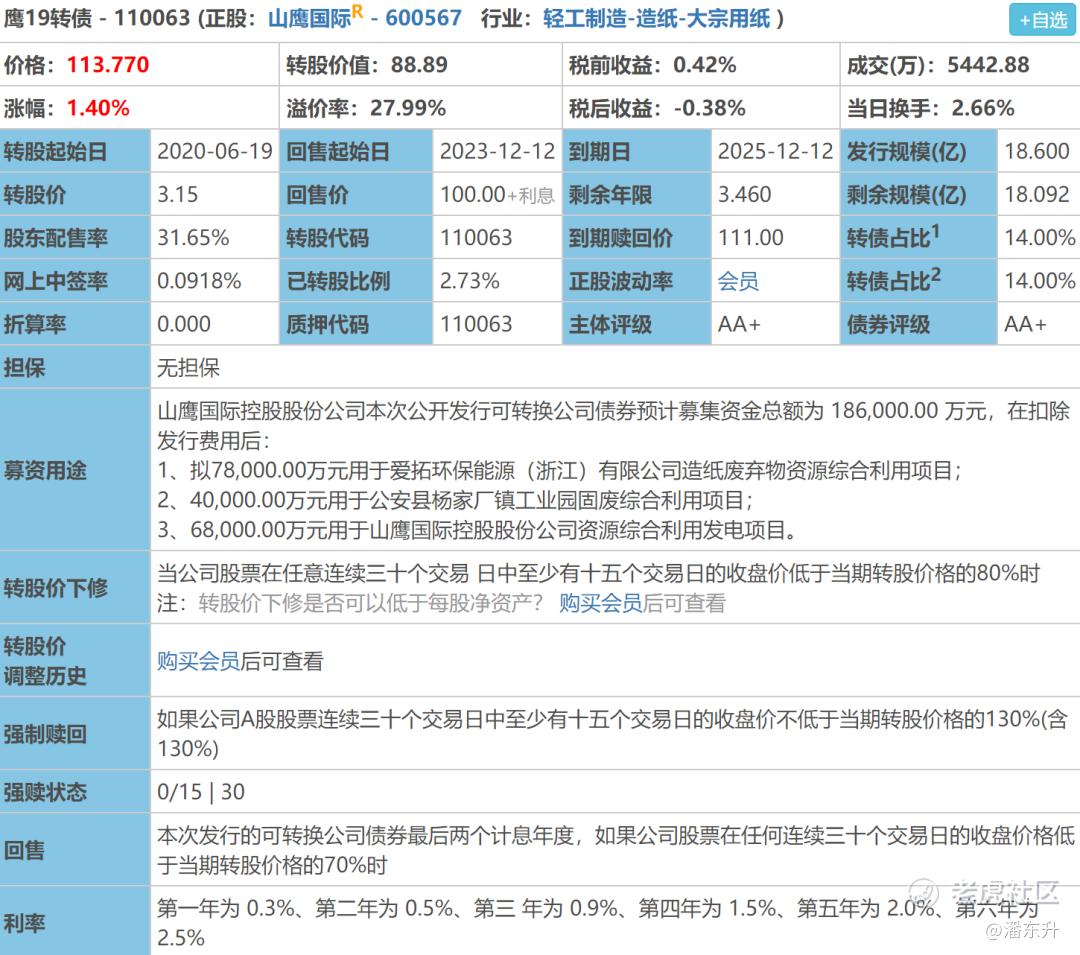
Task: Click the 正股波动率 header cell
Action: pos(637,281)
